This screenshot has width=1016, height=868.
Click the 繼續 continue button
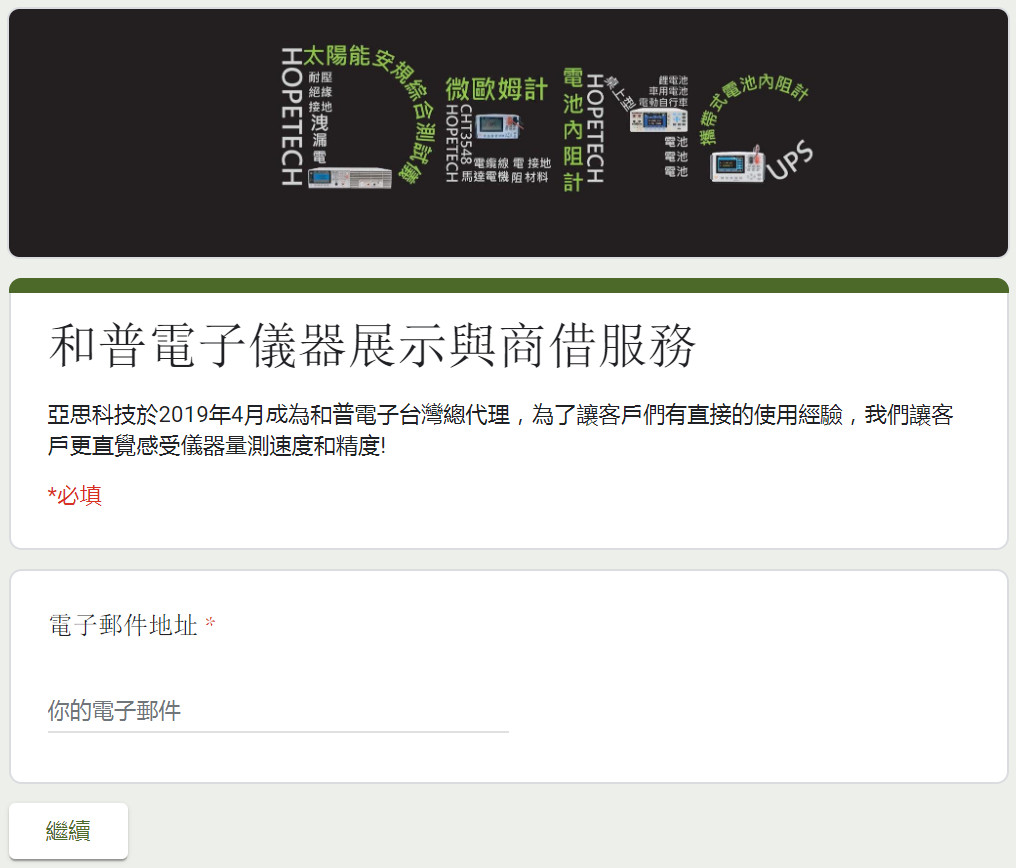pos(68,830)
